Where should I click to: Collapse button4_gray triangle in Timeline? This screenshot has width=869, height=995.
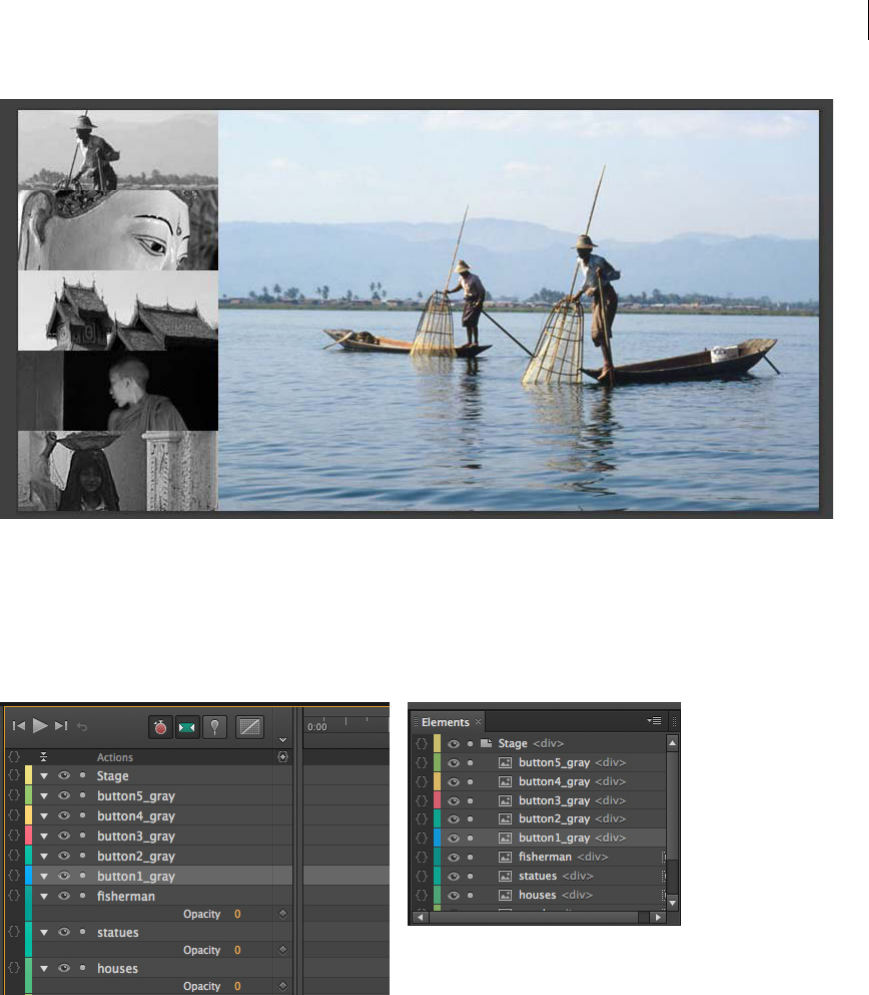pos(44,816)
